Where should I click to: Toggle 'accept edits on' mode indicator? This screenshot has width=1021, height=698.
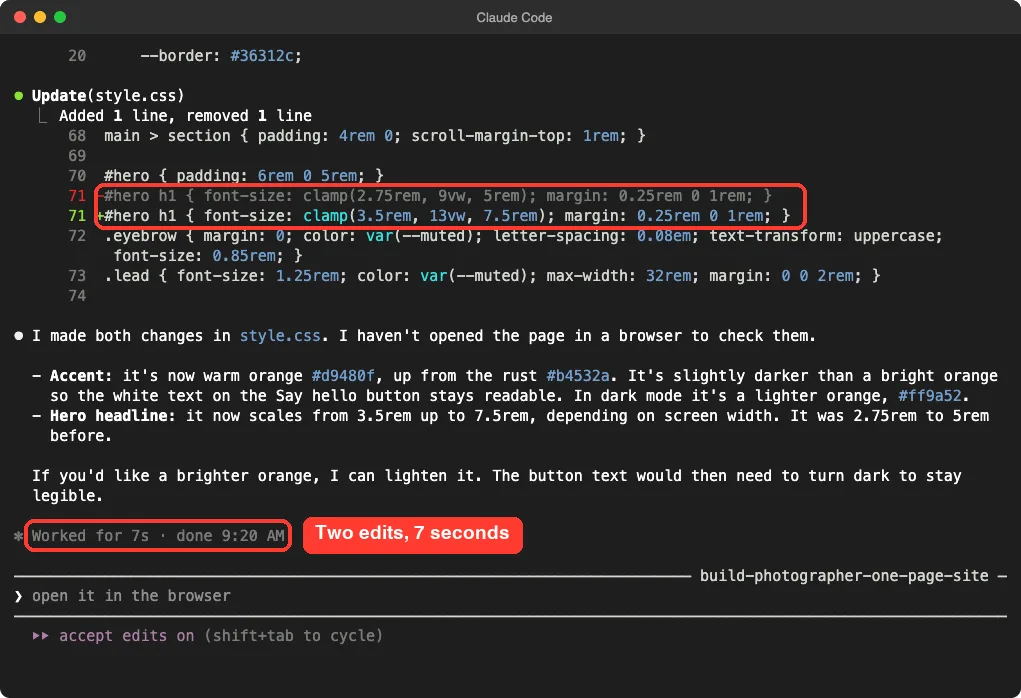point(126,635)
